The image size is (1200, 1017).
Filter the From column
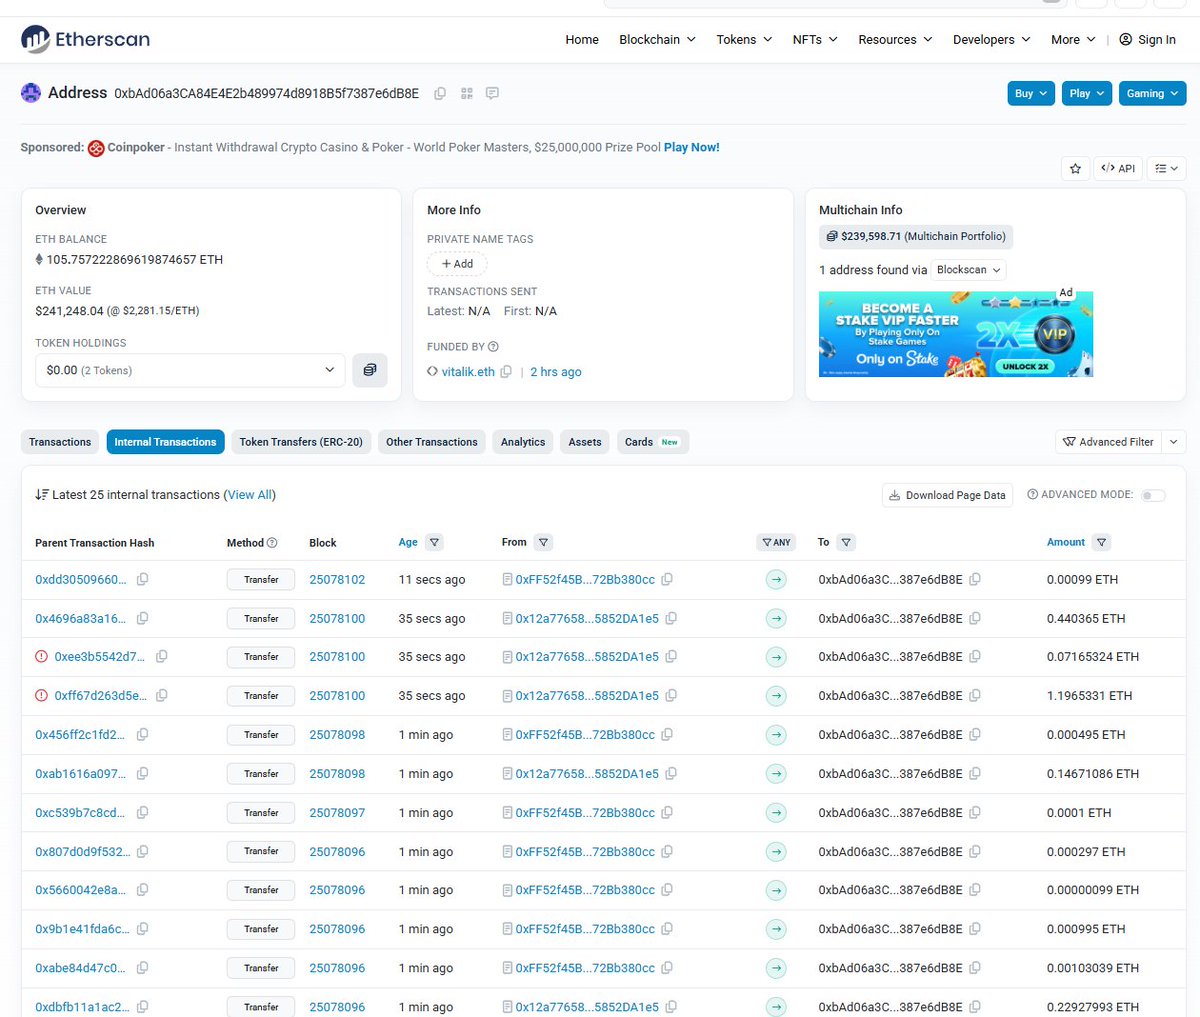click(x=543, y=542)
